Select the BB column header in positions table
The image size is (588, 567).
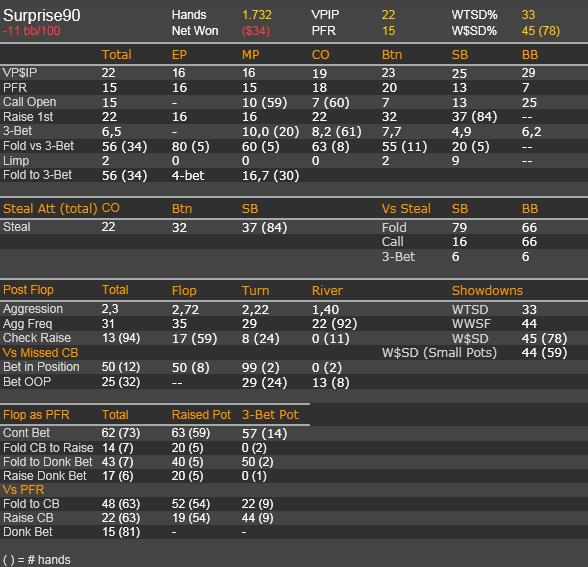click(x=530, y=55)
